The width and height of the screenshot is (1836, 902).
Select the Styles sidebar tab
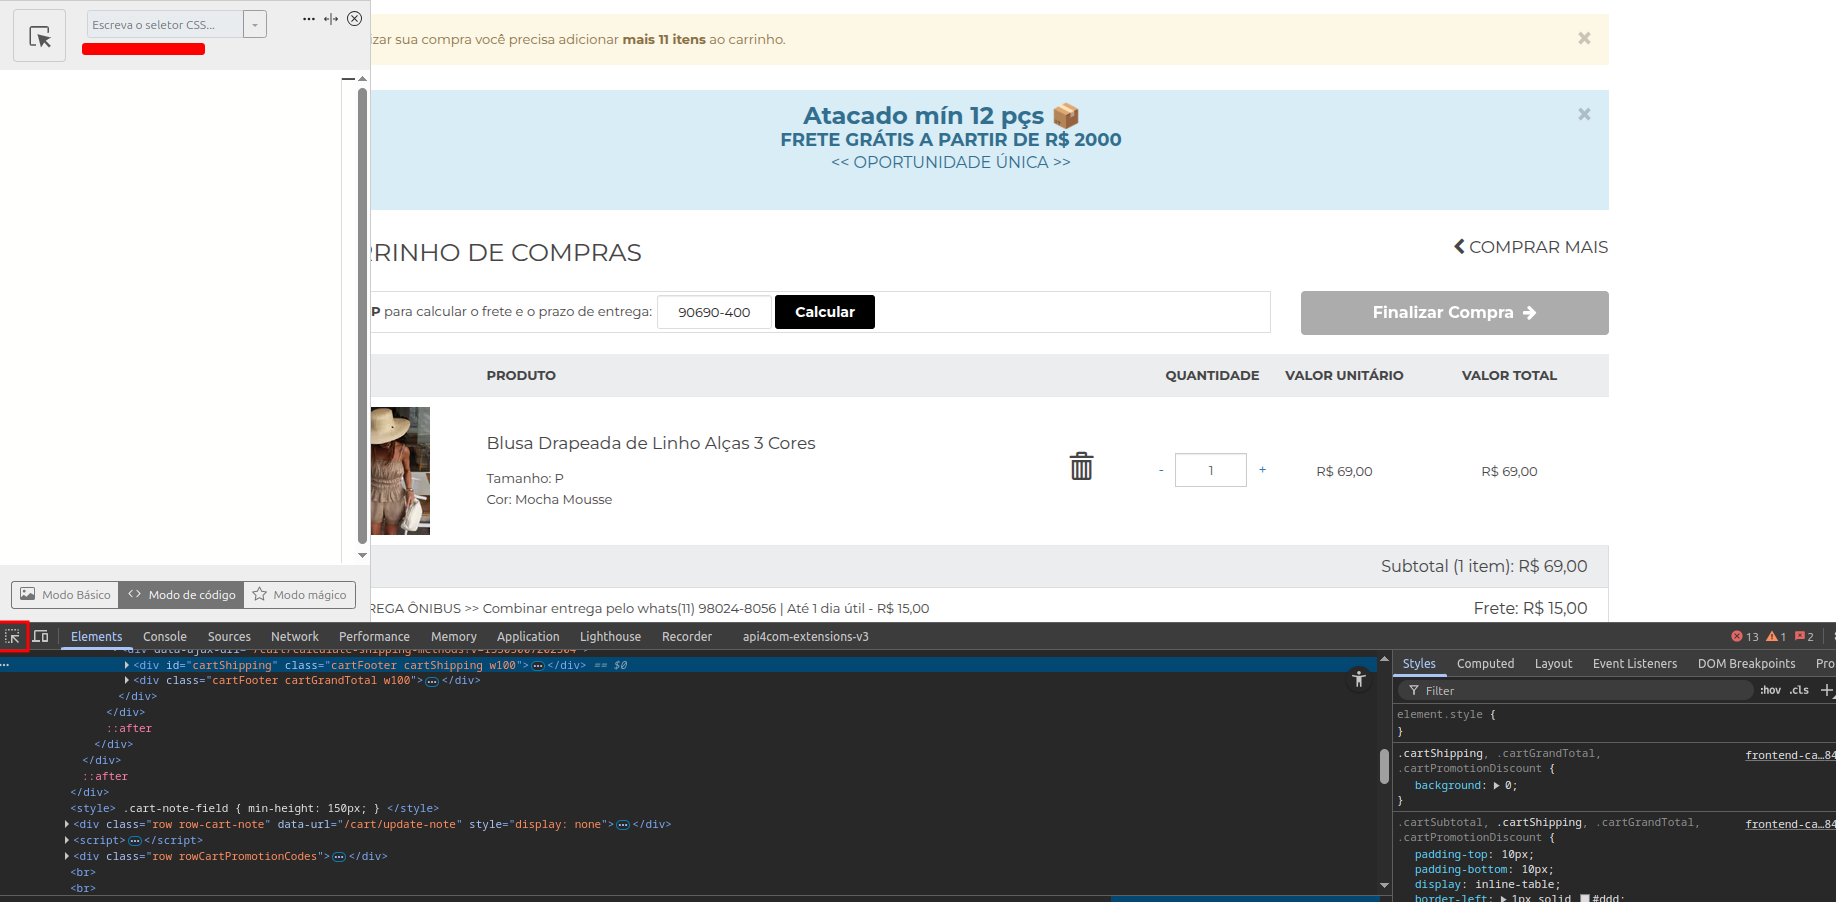click(x=1419, y=663)
